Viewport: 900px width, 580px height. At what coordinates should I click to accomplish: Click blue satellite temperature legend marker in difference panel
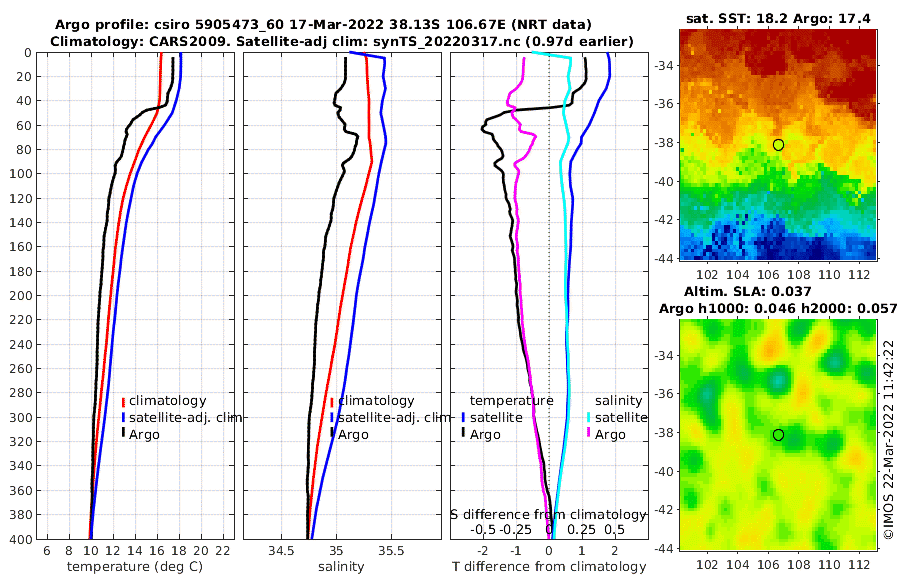tap(463, 417)
